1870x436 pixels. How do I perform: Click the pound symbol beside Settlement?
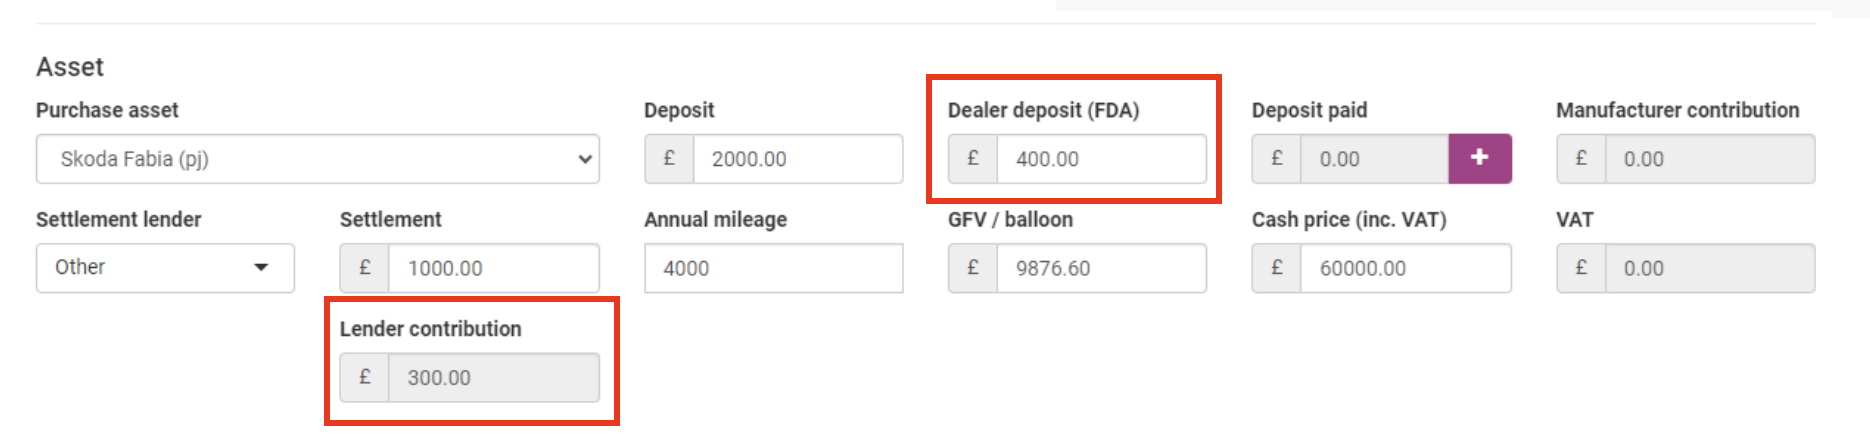coord(365,268)
